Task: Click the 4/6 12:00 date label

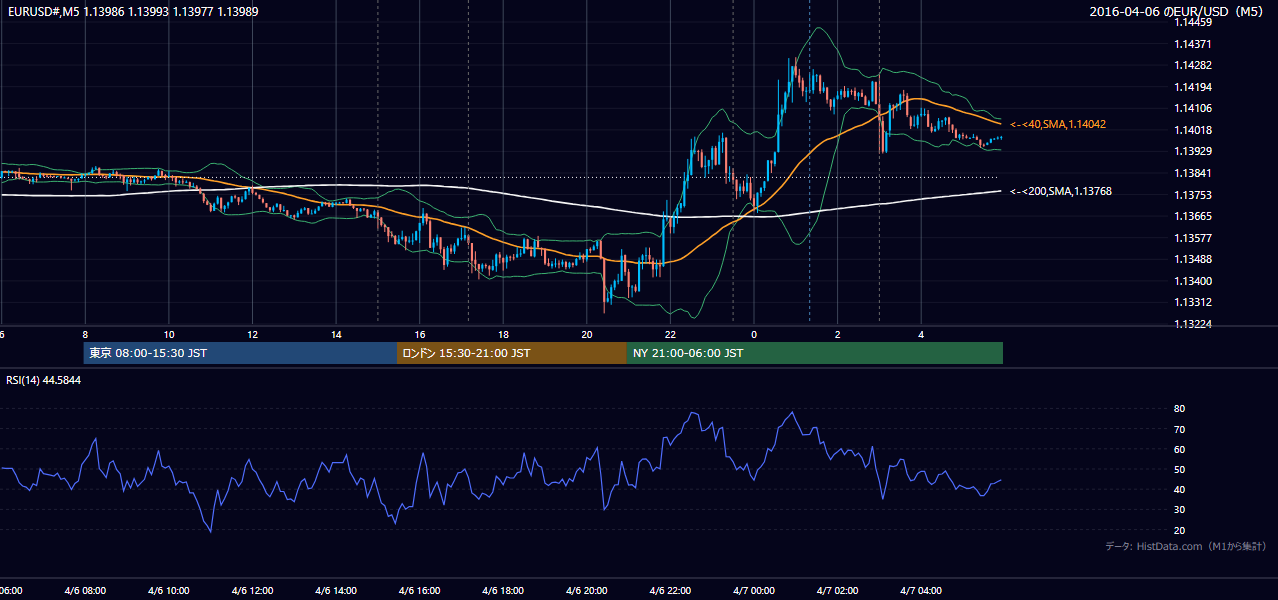Action: (x=252, y=591)
